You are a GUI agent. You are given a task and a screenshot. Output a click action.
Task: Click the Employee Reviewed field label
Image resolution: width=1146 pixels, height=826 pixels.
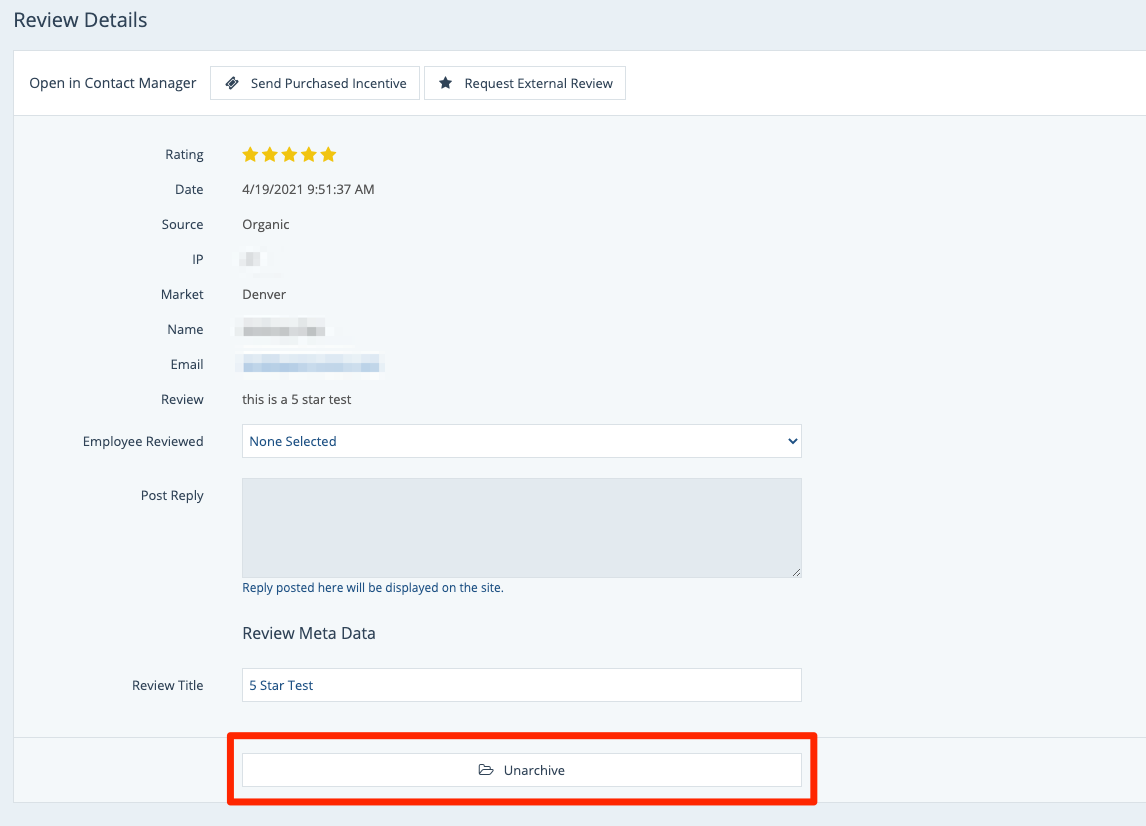pos(143,441)
